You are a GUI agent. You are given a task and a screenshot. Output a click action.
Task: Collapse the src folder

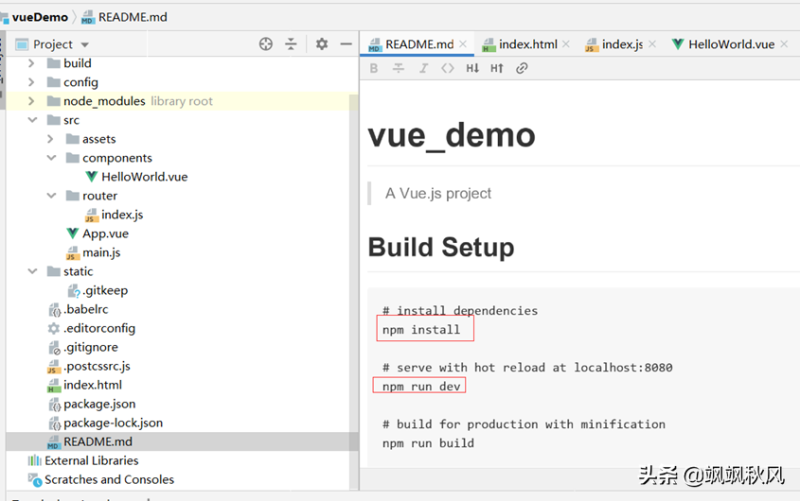tap(31, 120)
